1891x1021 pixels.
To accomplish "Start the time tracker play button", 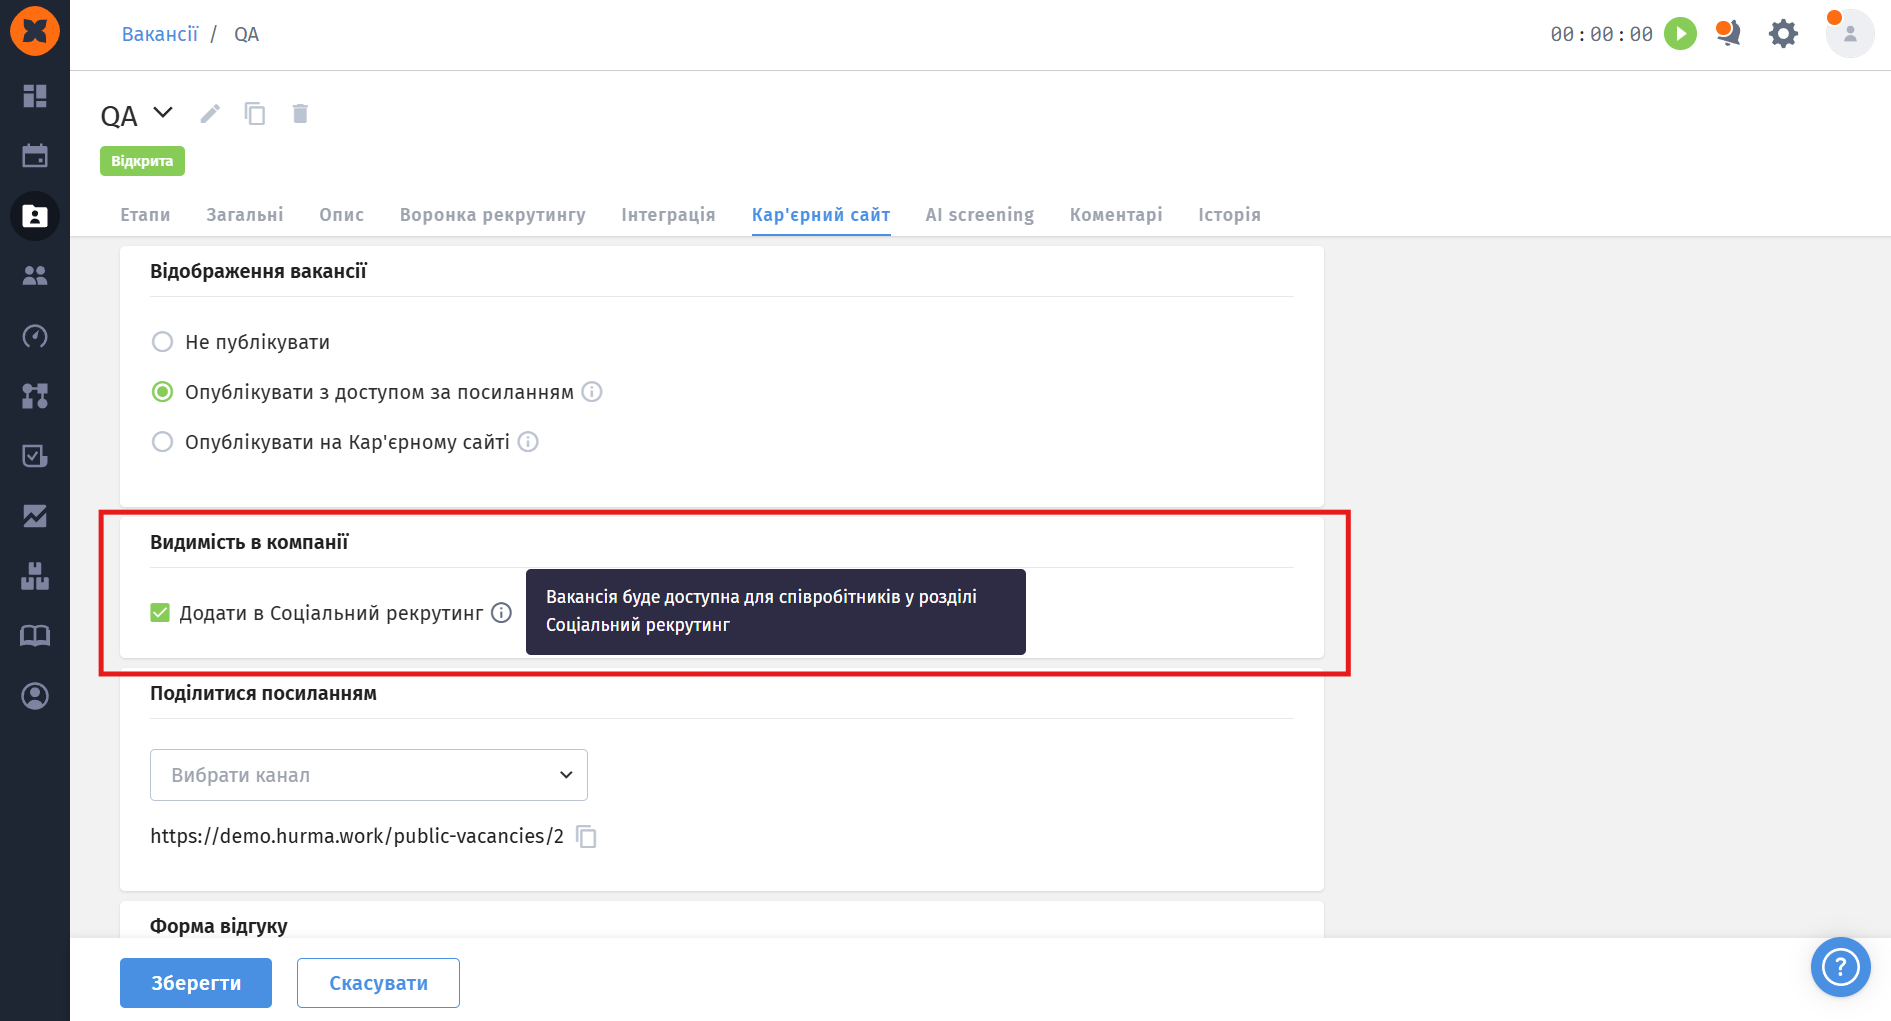I will (1680, 34).
